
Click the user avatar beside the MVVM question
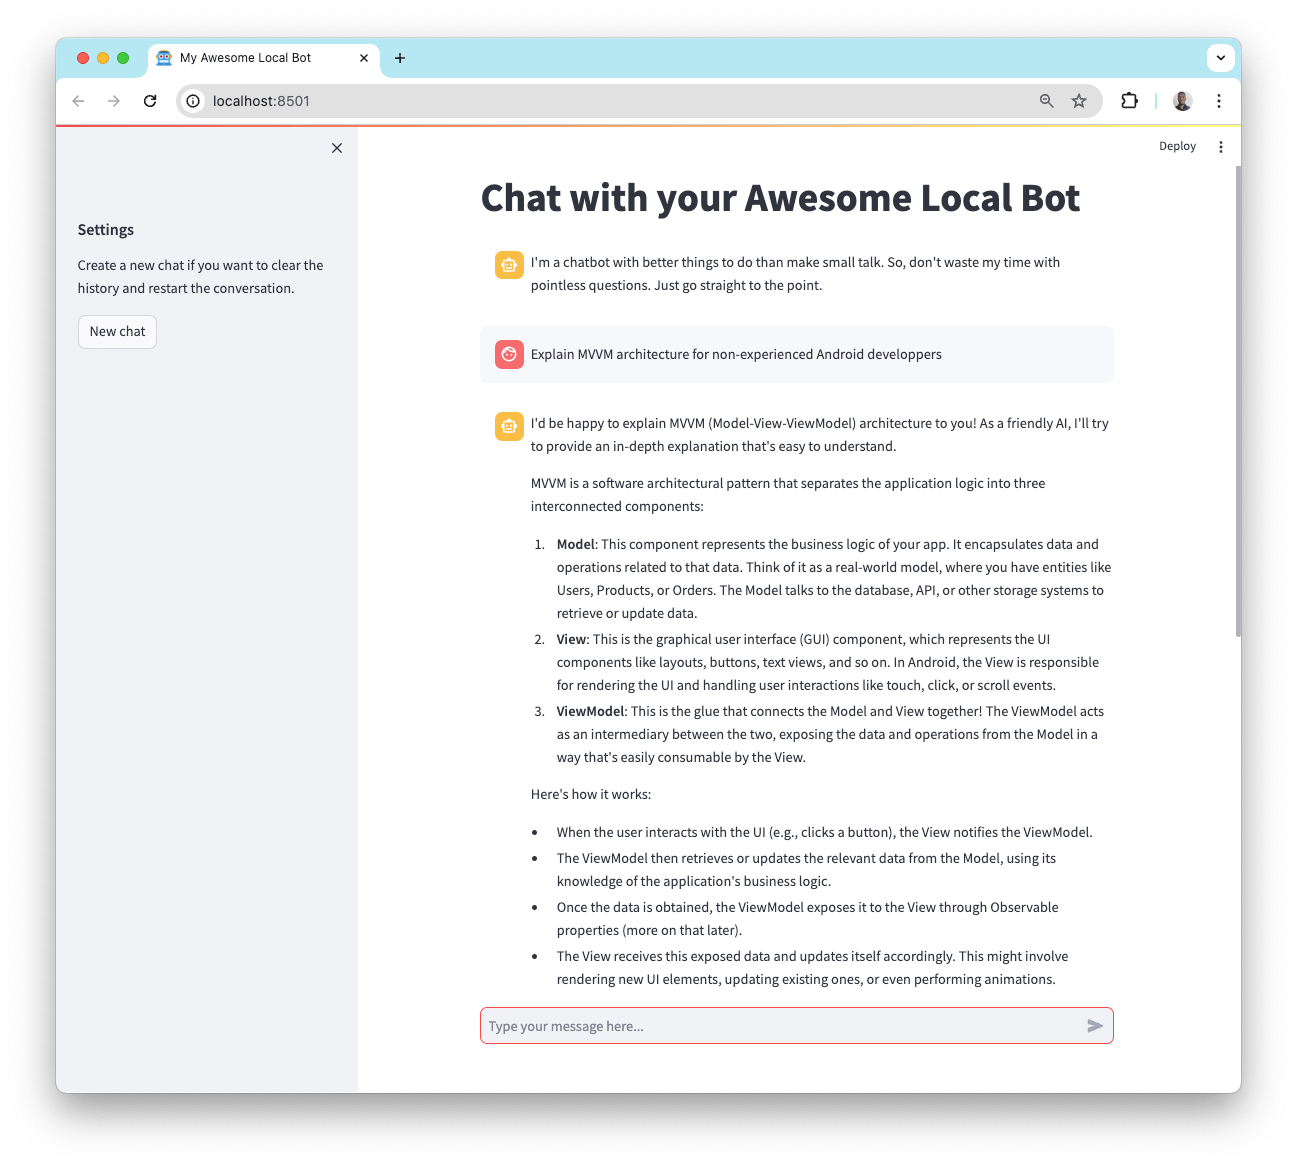point(509,354)
